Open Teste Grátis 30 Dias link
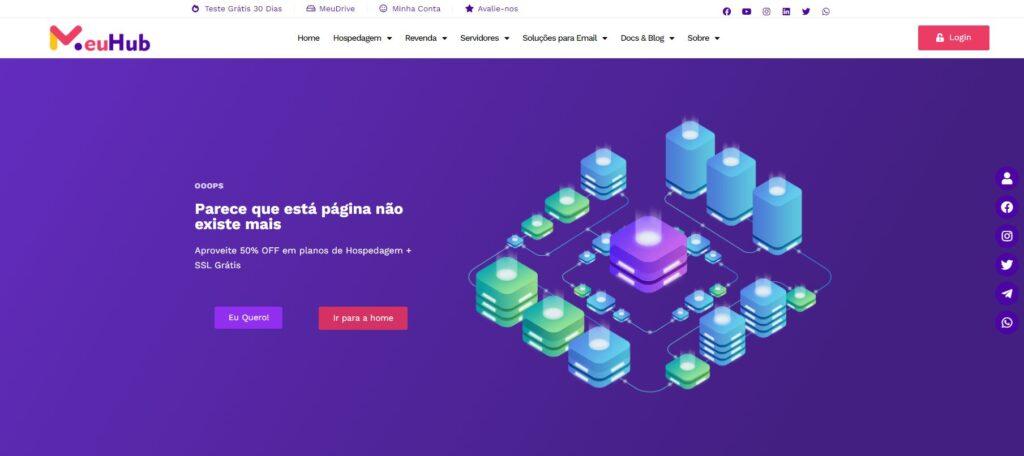 [236, 9]
